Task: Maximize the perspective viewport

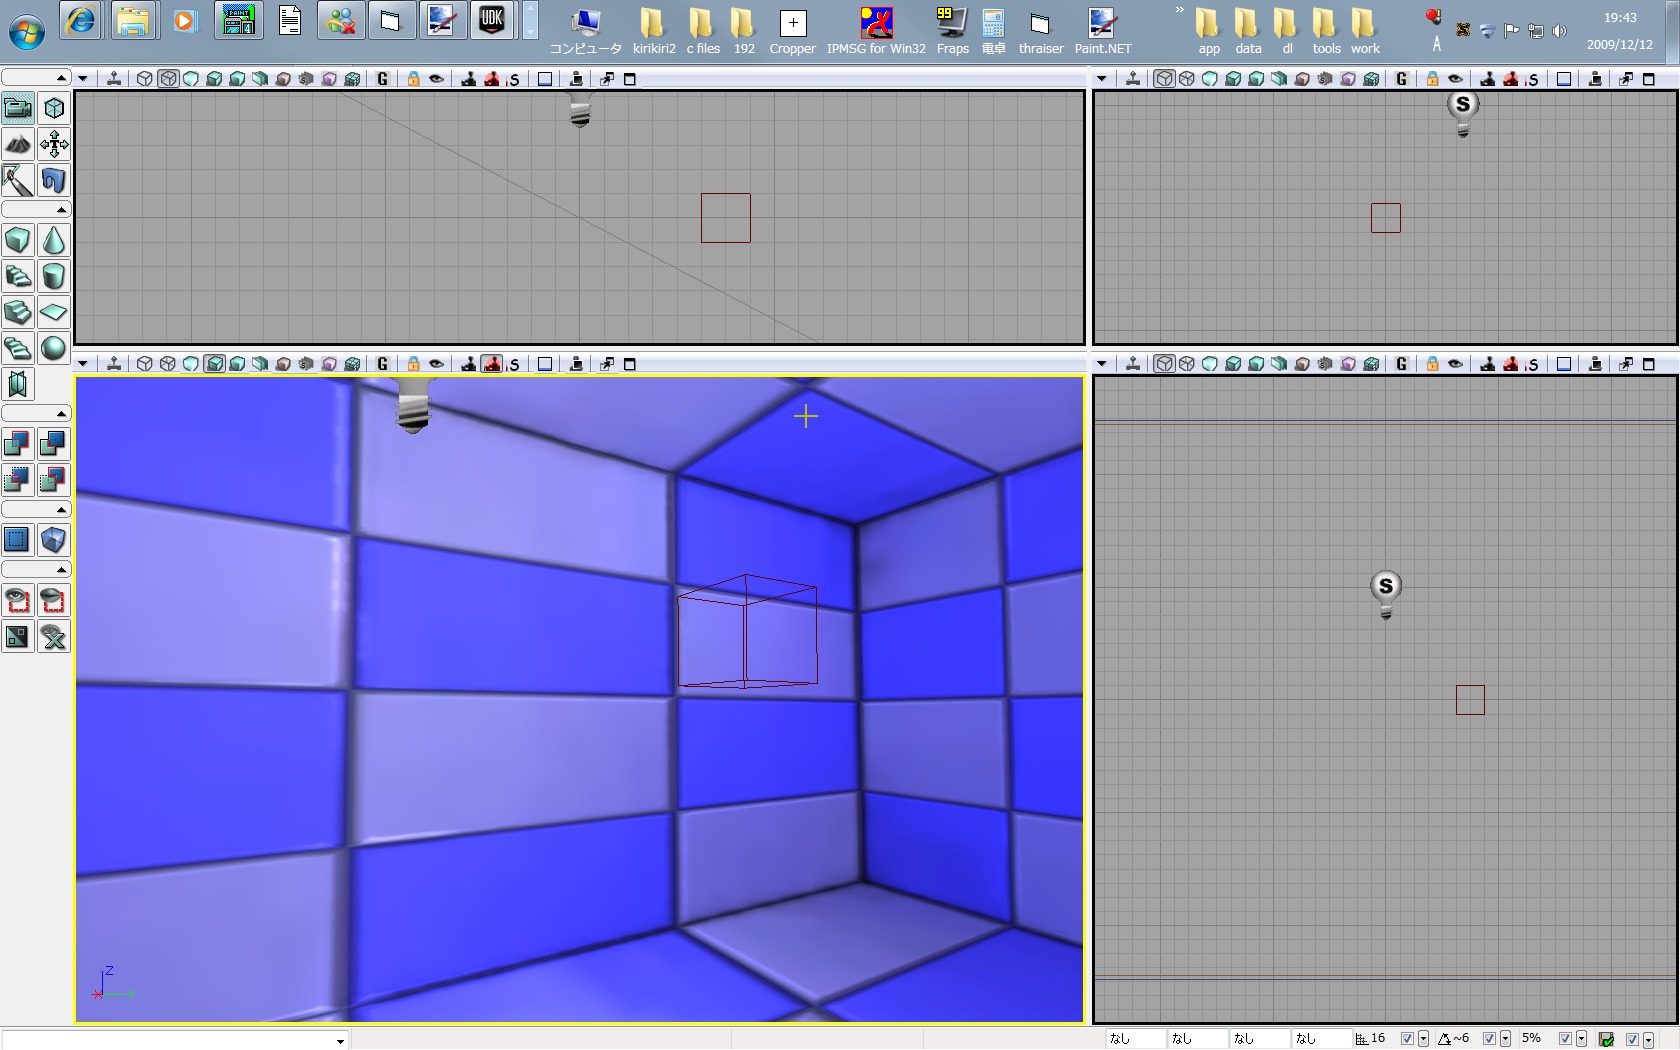Action: click(x=630, y=364)
